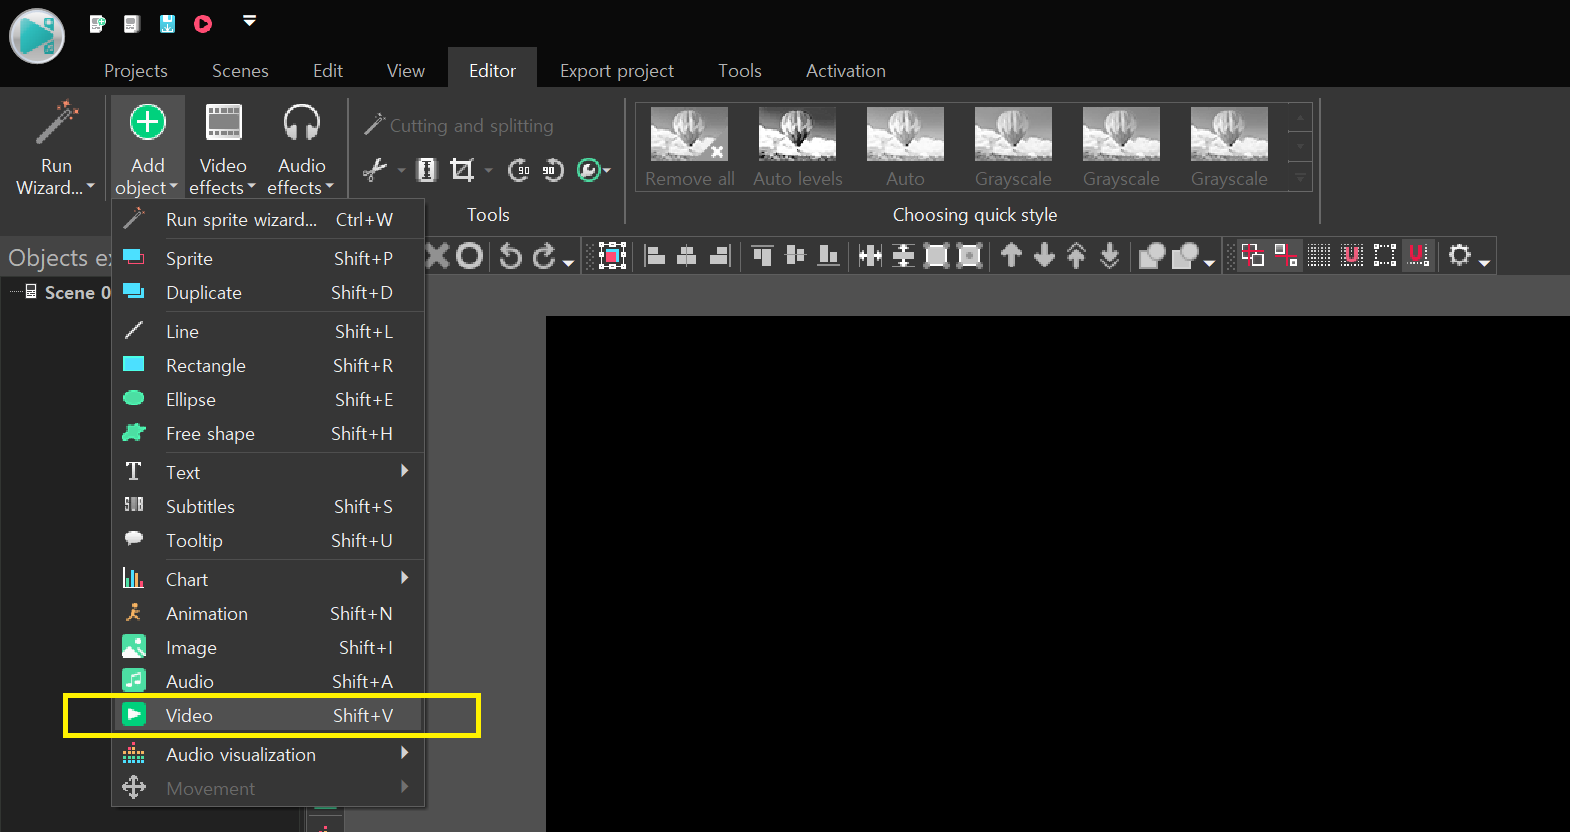Click the move object up arrow icon
Screen dimensions: 1570x832
pos(1011,257)
